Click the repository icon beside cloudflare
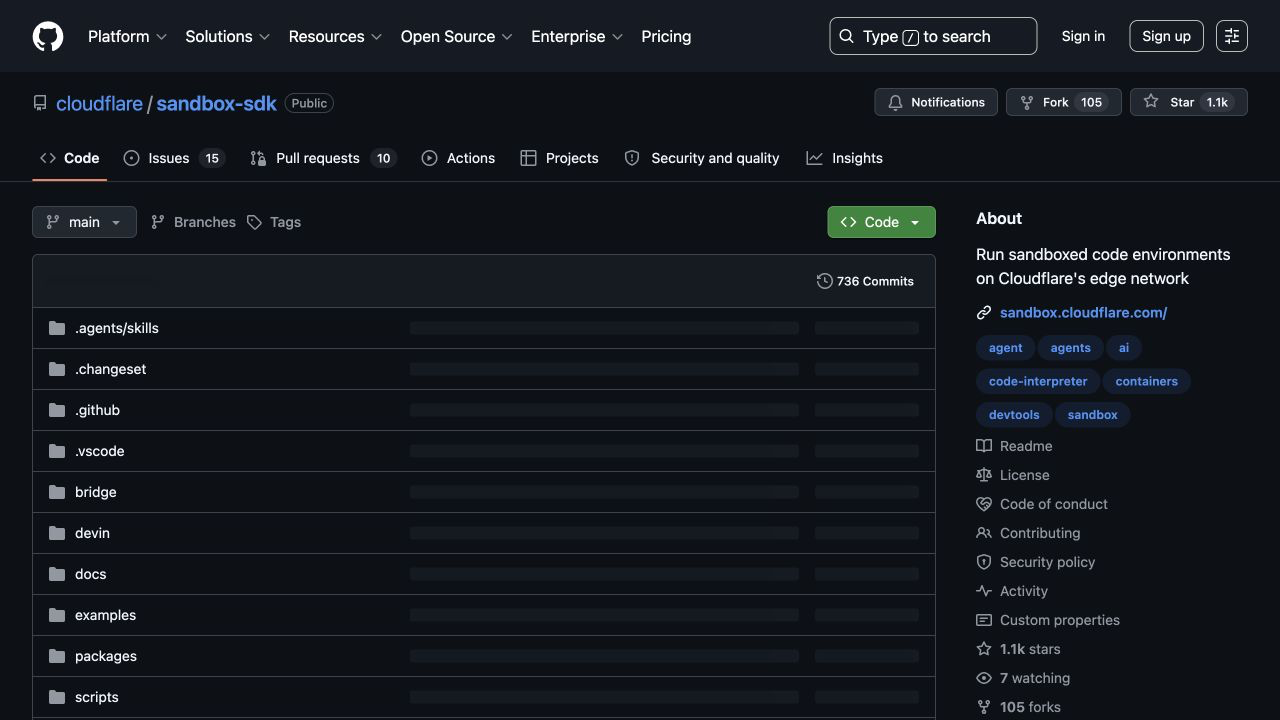Image resolution: width=1280 pixels, height=720 pixels. tap(40, 103)
